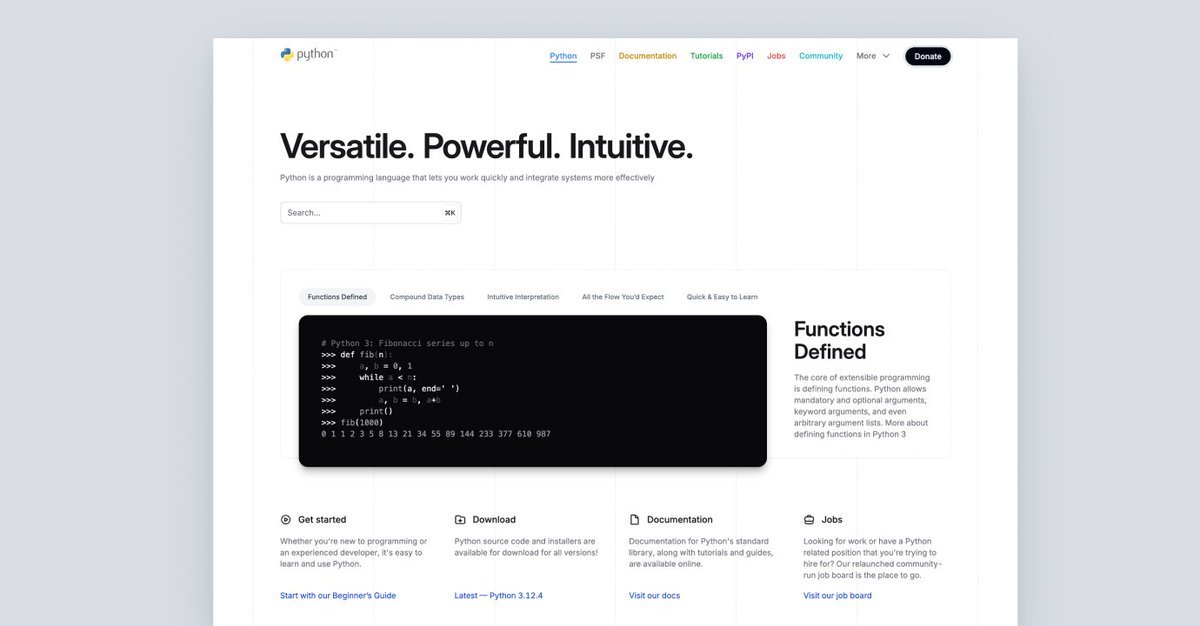This screenshot has height=626, width=1200.
Task: Open Tutorials in the top navigation
Action: (706, 56)
